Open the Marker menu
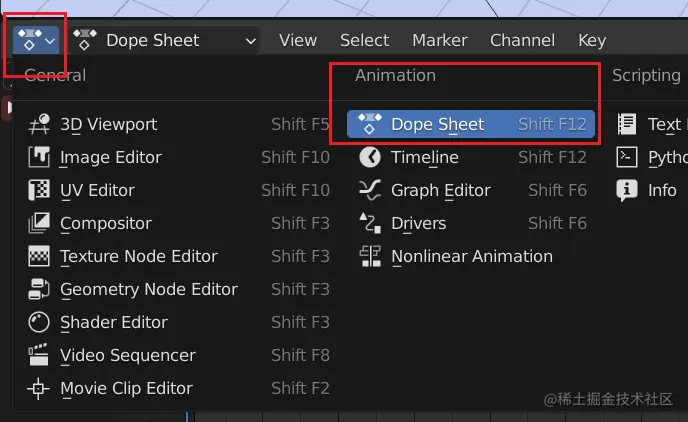This screenshot has width=688, height=422. pyautogui.click(x=439, y=41)
